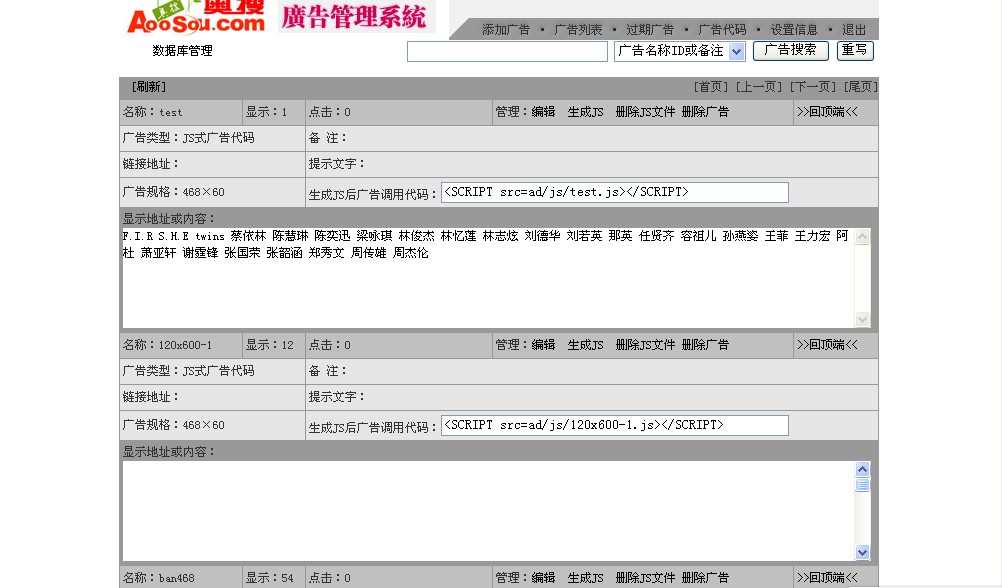Image resolution: width=1002 pixels, height=588 pixels.
Task: Click scroll up arrow of test content textarea
Action: pyautogui.click(x=862, y=237)
